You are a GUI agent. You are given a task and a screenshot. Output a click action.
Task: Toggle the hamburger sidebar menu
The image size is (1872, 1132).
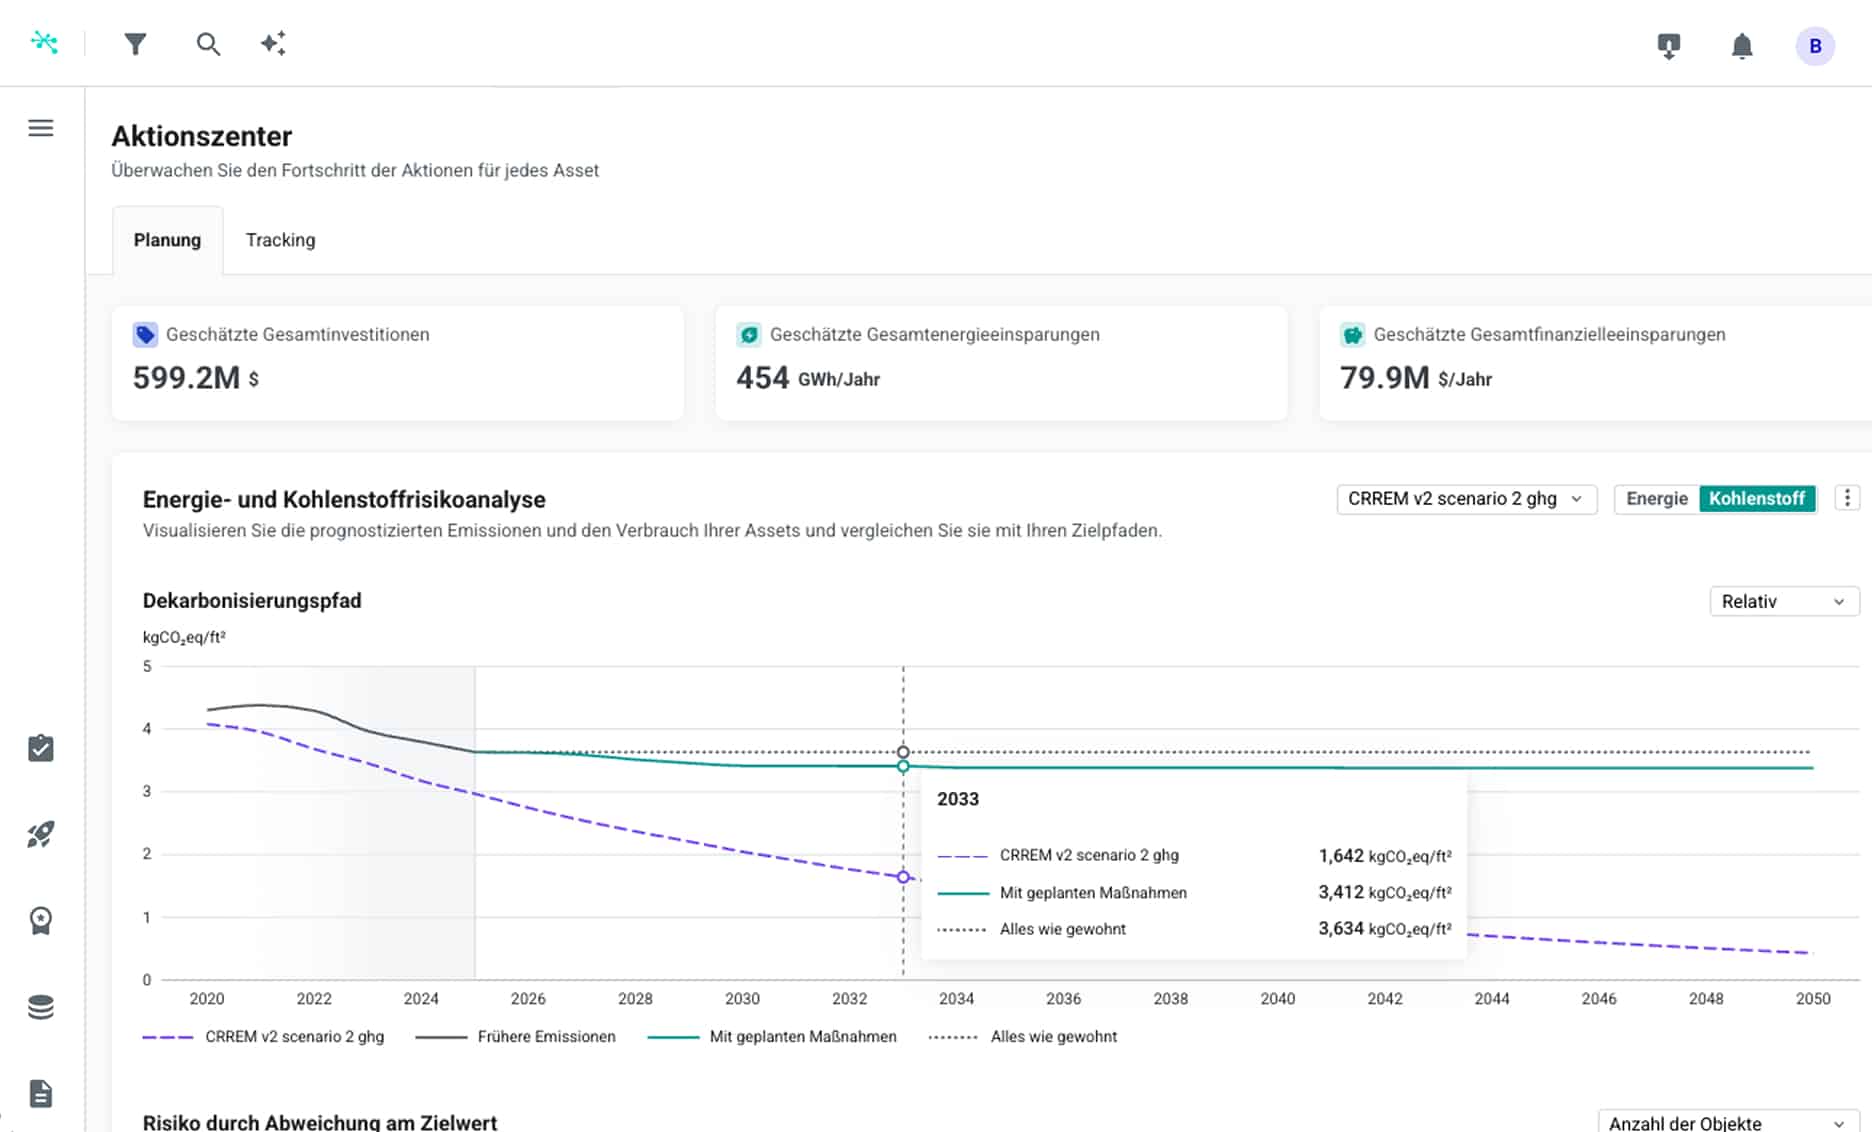(x=41, y=128)
